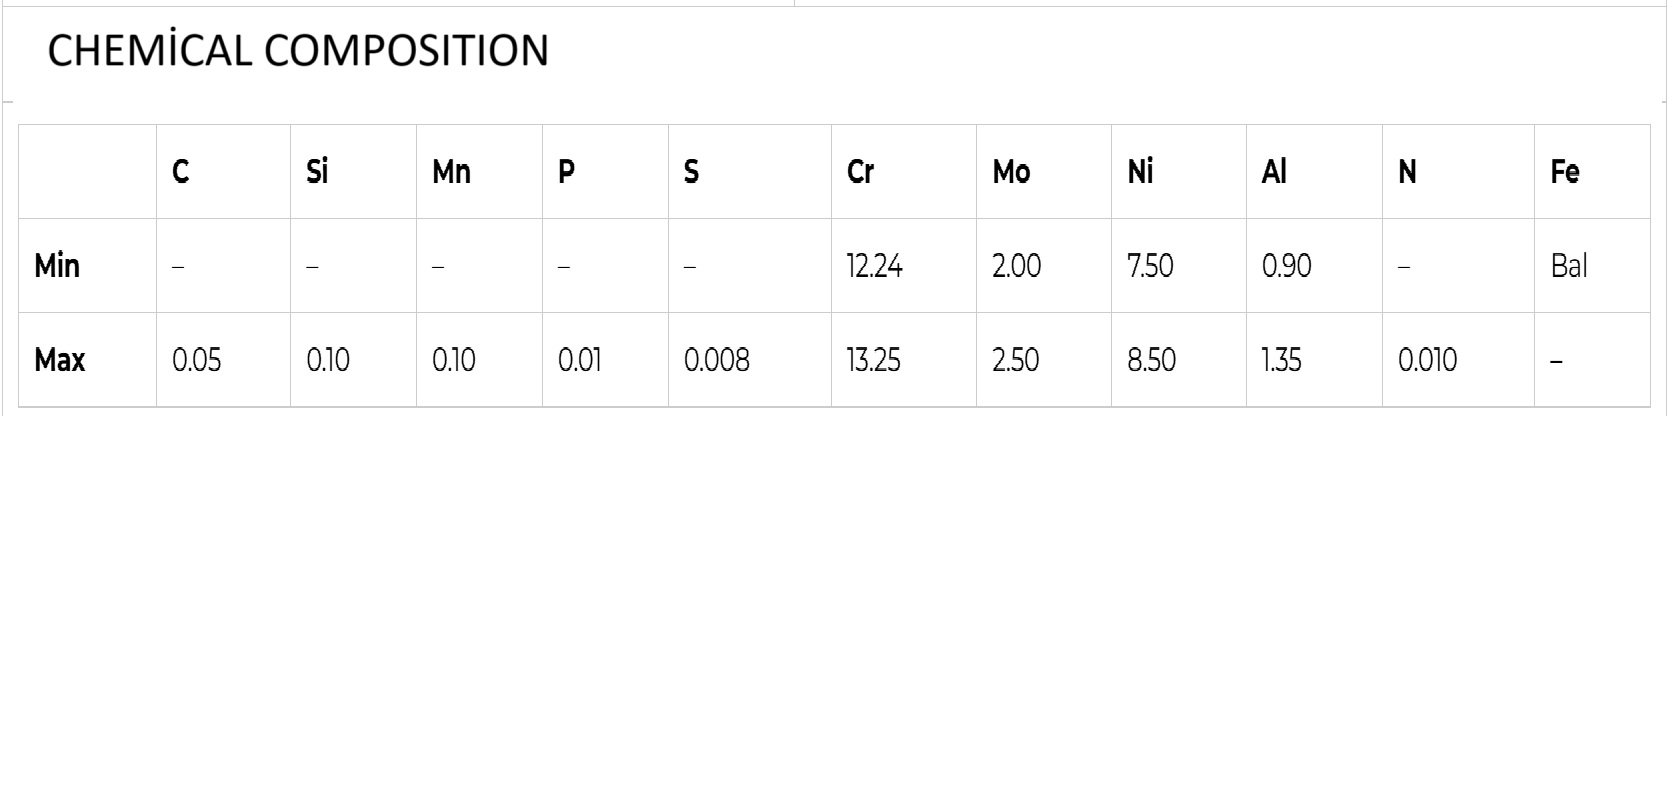Select the maximum S value 0.008
Image resolution: width=1671 pixels, height=802 pixels.
tap(716, 360)
